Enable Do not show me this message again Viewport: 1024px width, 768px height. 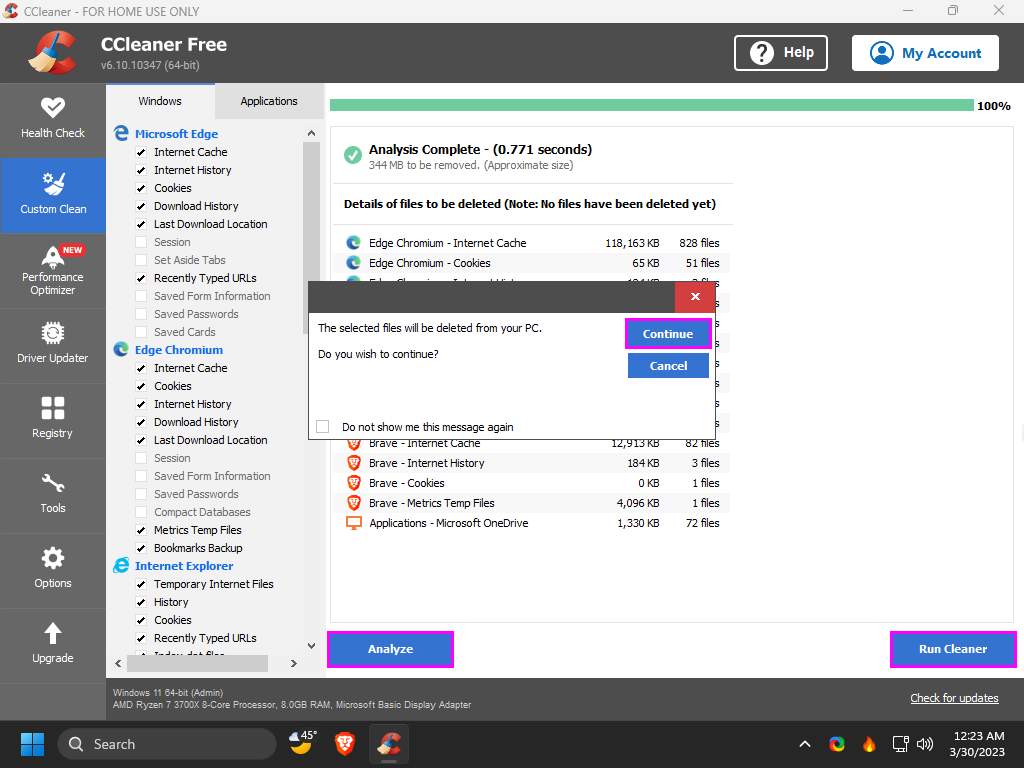[x=323, y=426]
